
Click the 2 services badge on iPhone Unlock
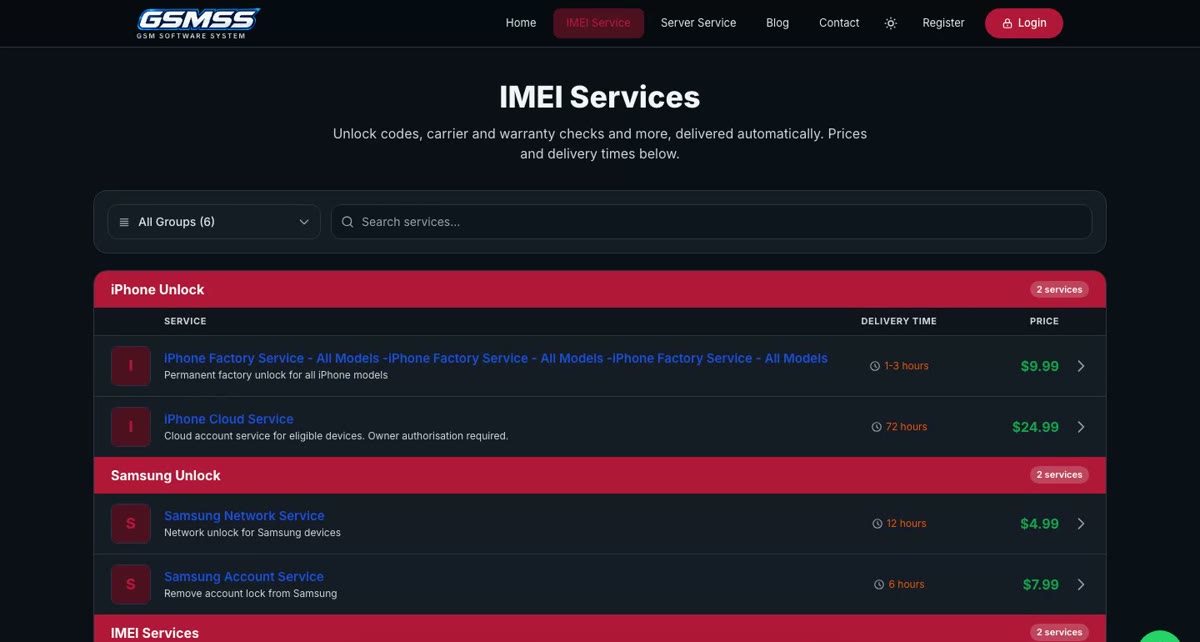point(1059,289)
